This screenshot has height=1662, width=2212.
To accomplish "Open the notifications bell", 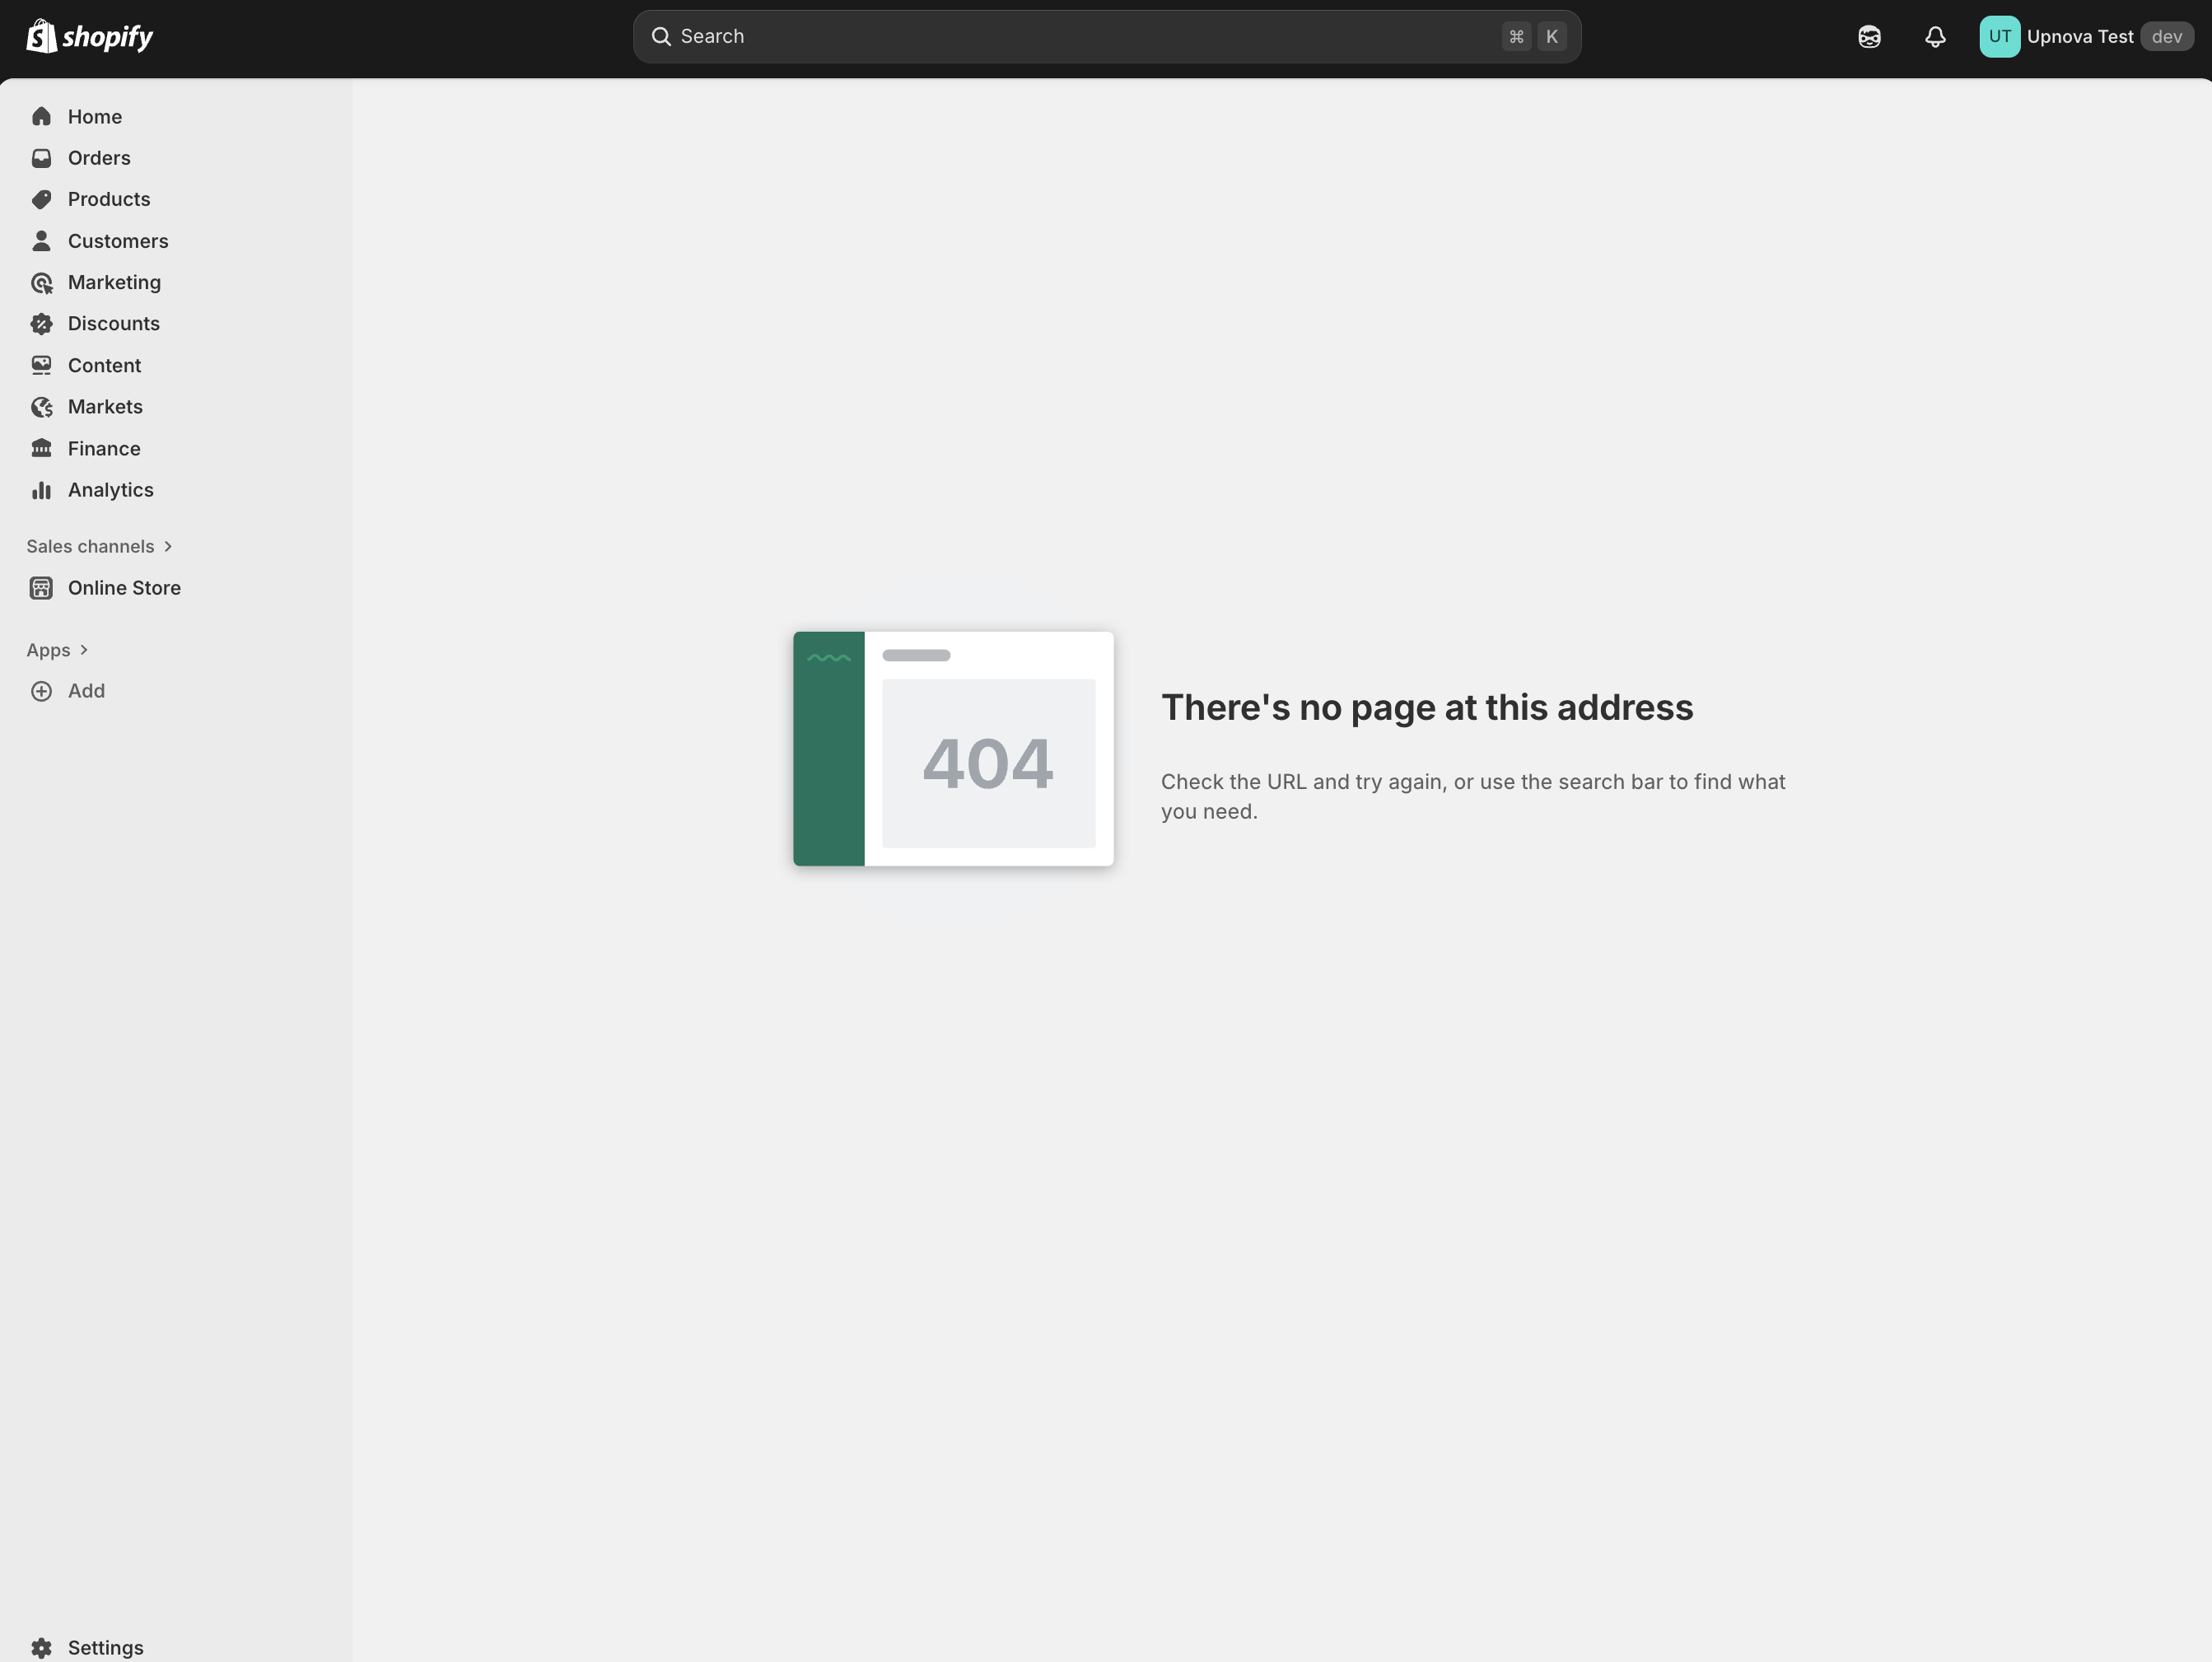I will (1935, 37).
